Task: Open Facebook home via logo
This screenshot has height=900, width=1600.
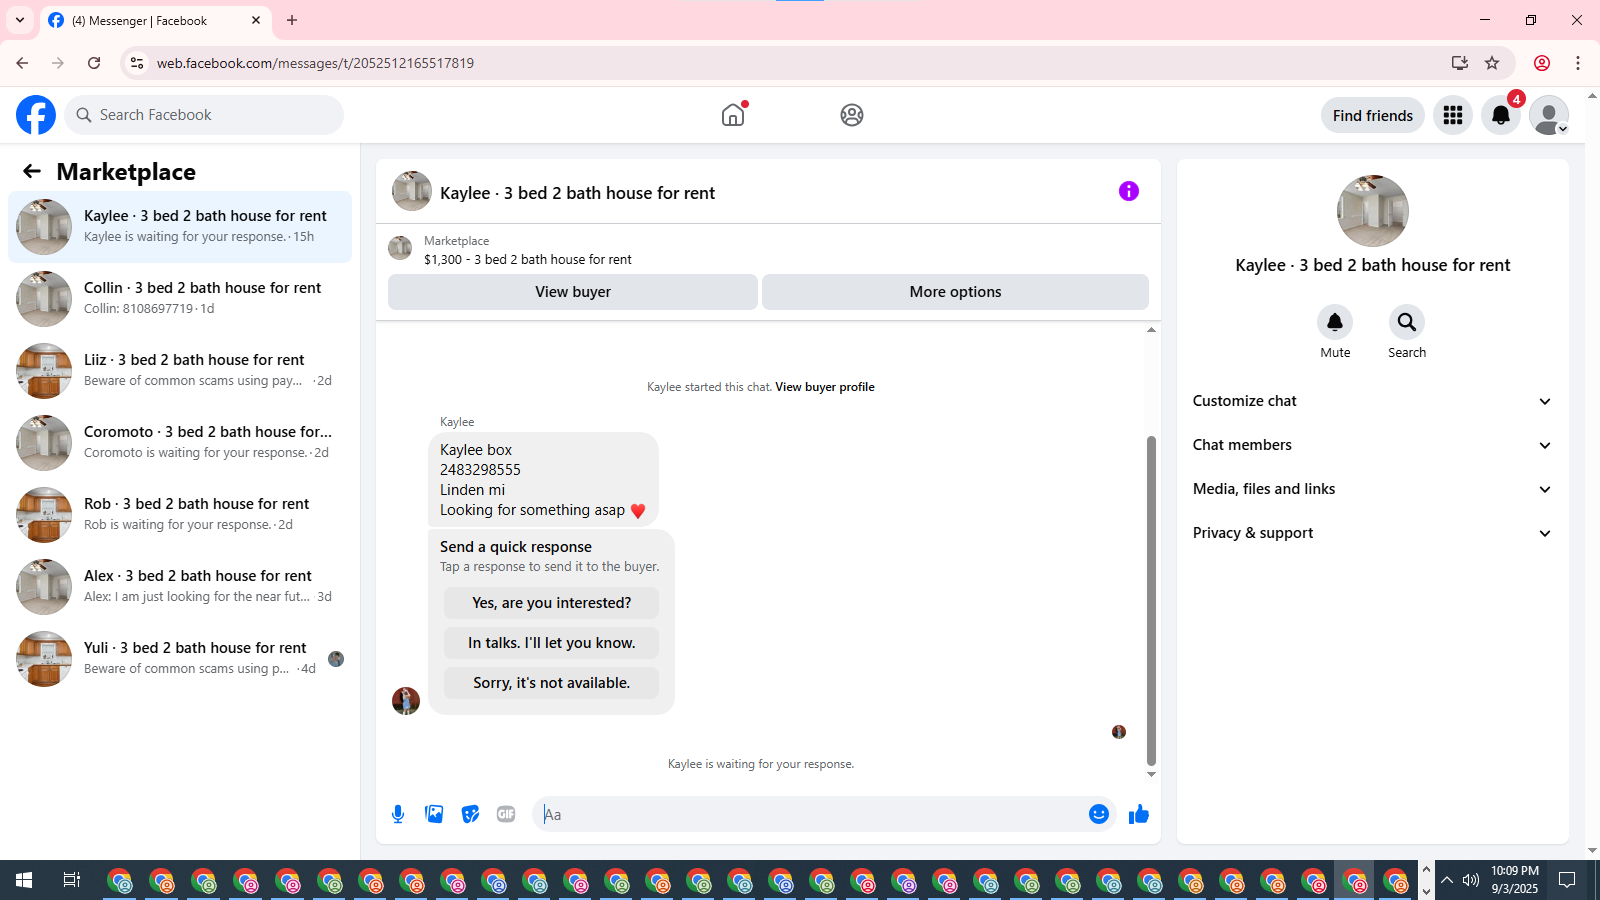Action: coord(36,115)
